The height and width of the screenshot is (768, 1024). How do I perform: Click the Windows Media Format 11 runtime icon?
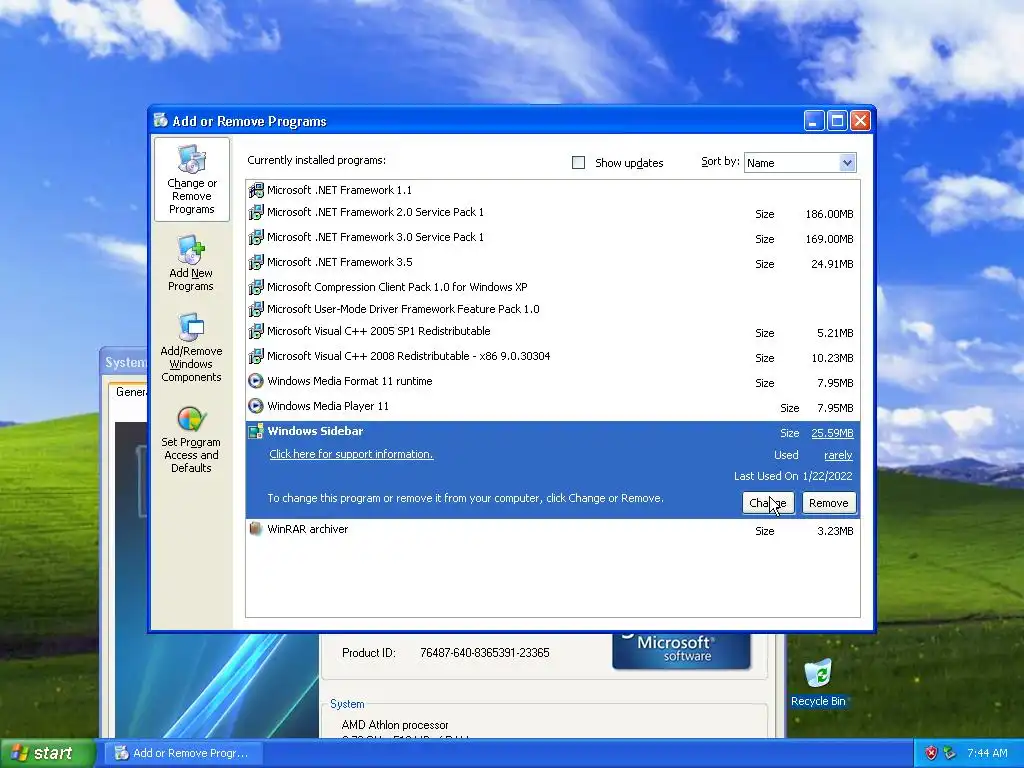coord(256,381)
